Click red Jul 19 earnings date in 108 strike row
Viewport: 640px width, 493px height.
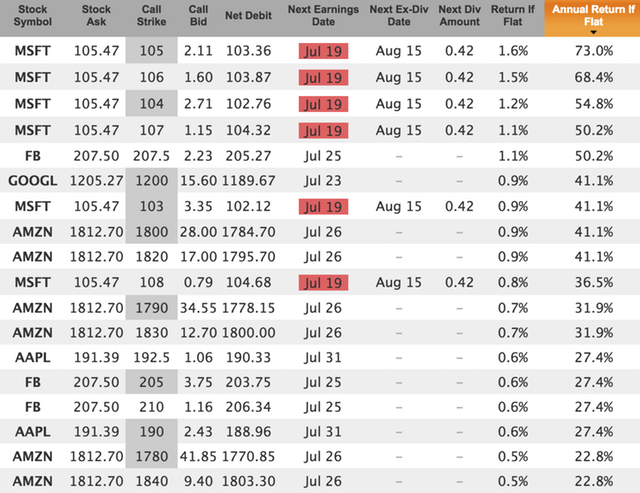tap(323, 283)
